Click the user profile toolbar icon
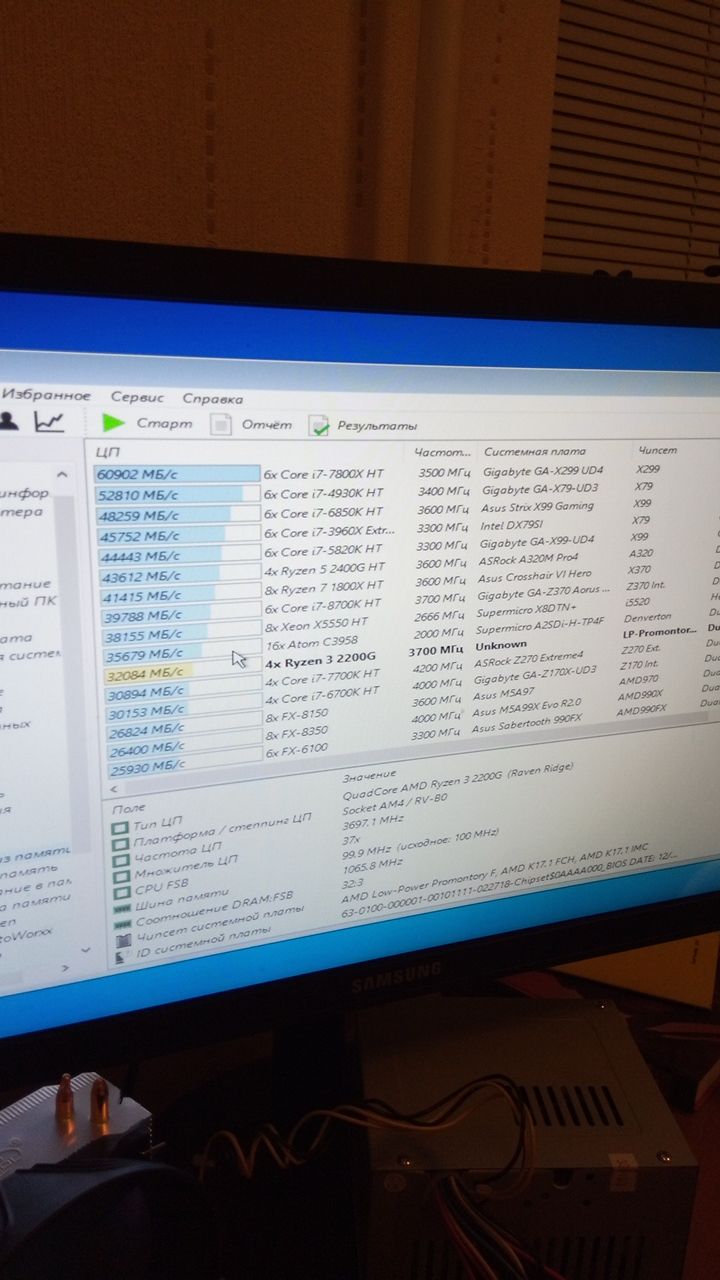The height and width of the screenshot is (1280, 720). click(7, 421)
